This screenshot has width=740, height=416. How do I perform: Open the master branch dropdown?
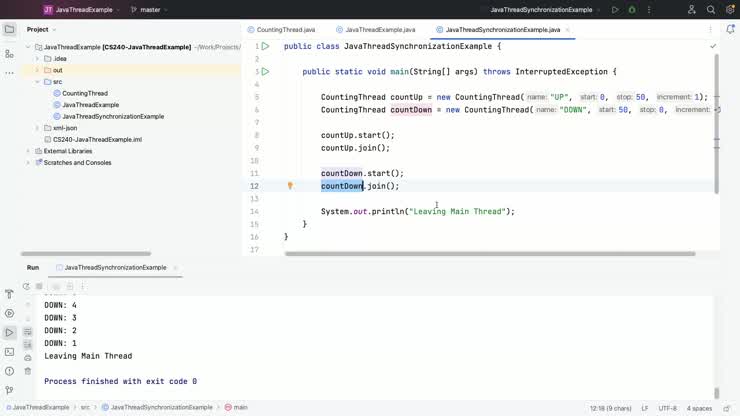149,9
